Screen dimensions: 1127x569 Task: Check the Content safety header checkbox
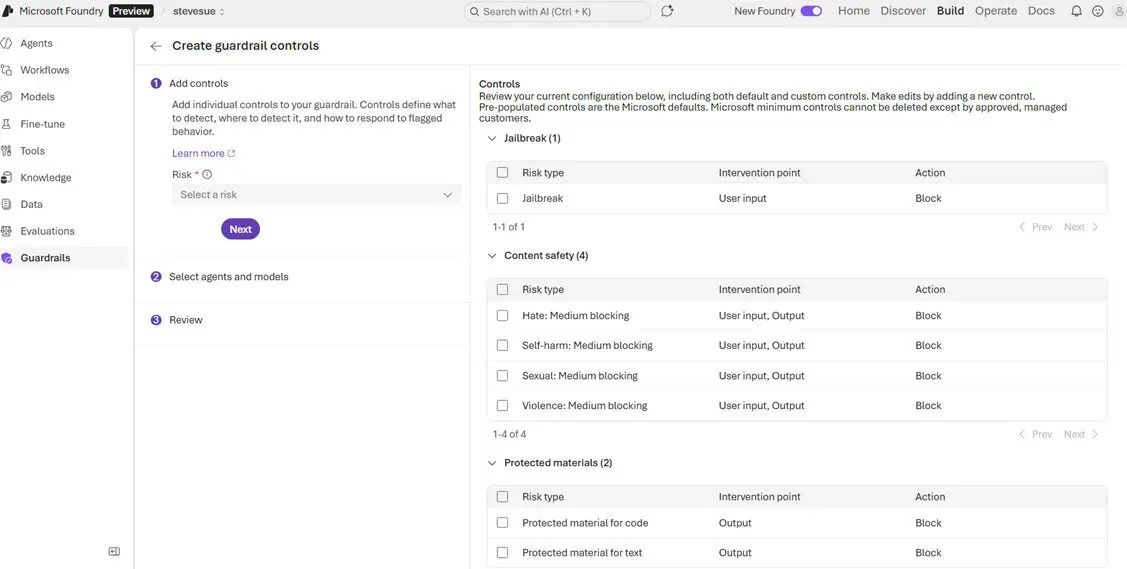pos(502,290)
